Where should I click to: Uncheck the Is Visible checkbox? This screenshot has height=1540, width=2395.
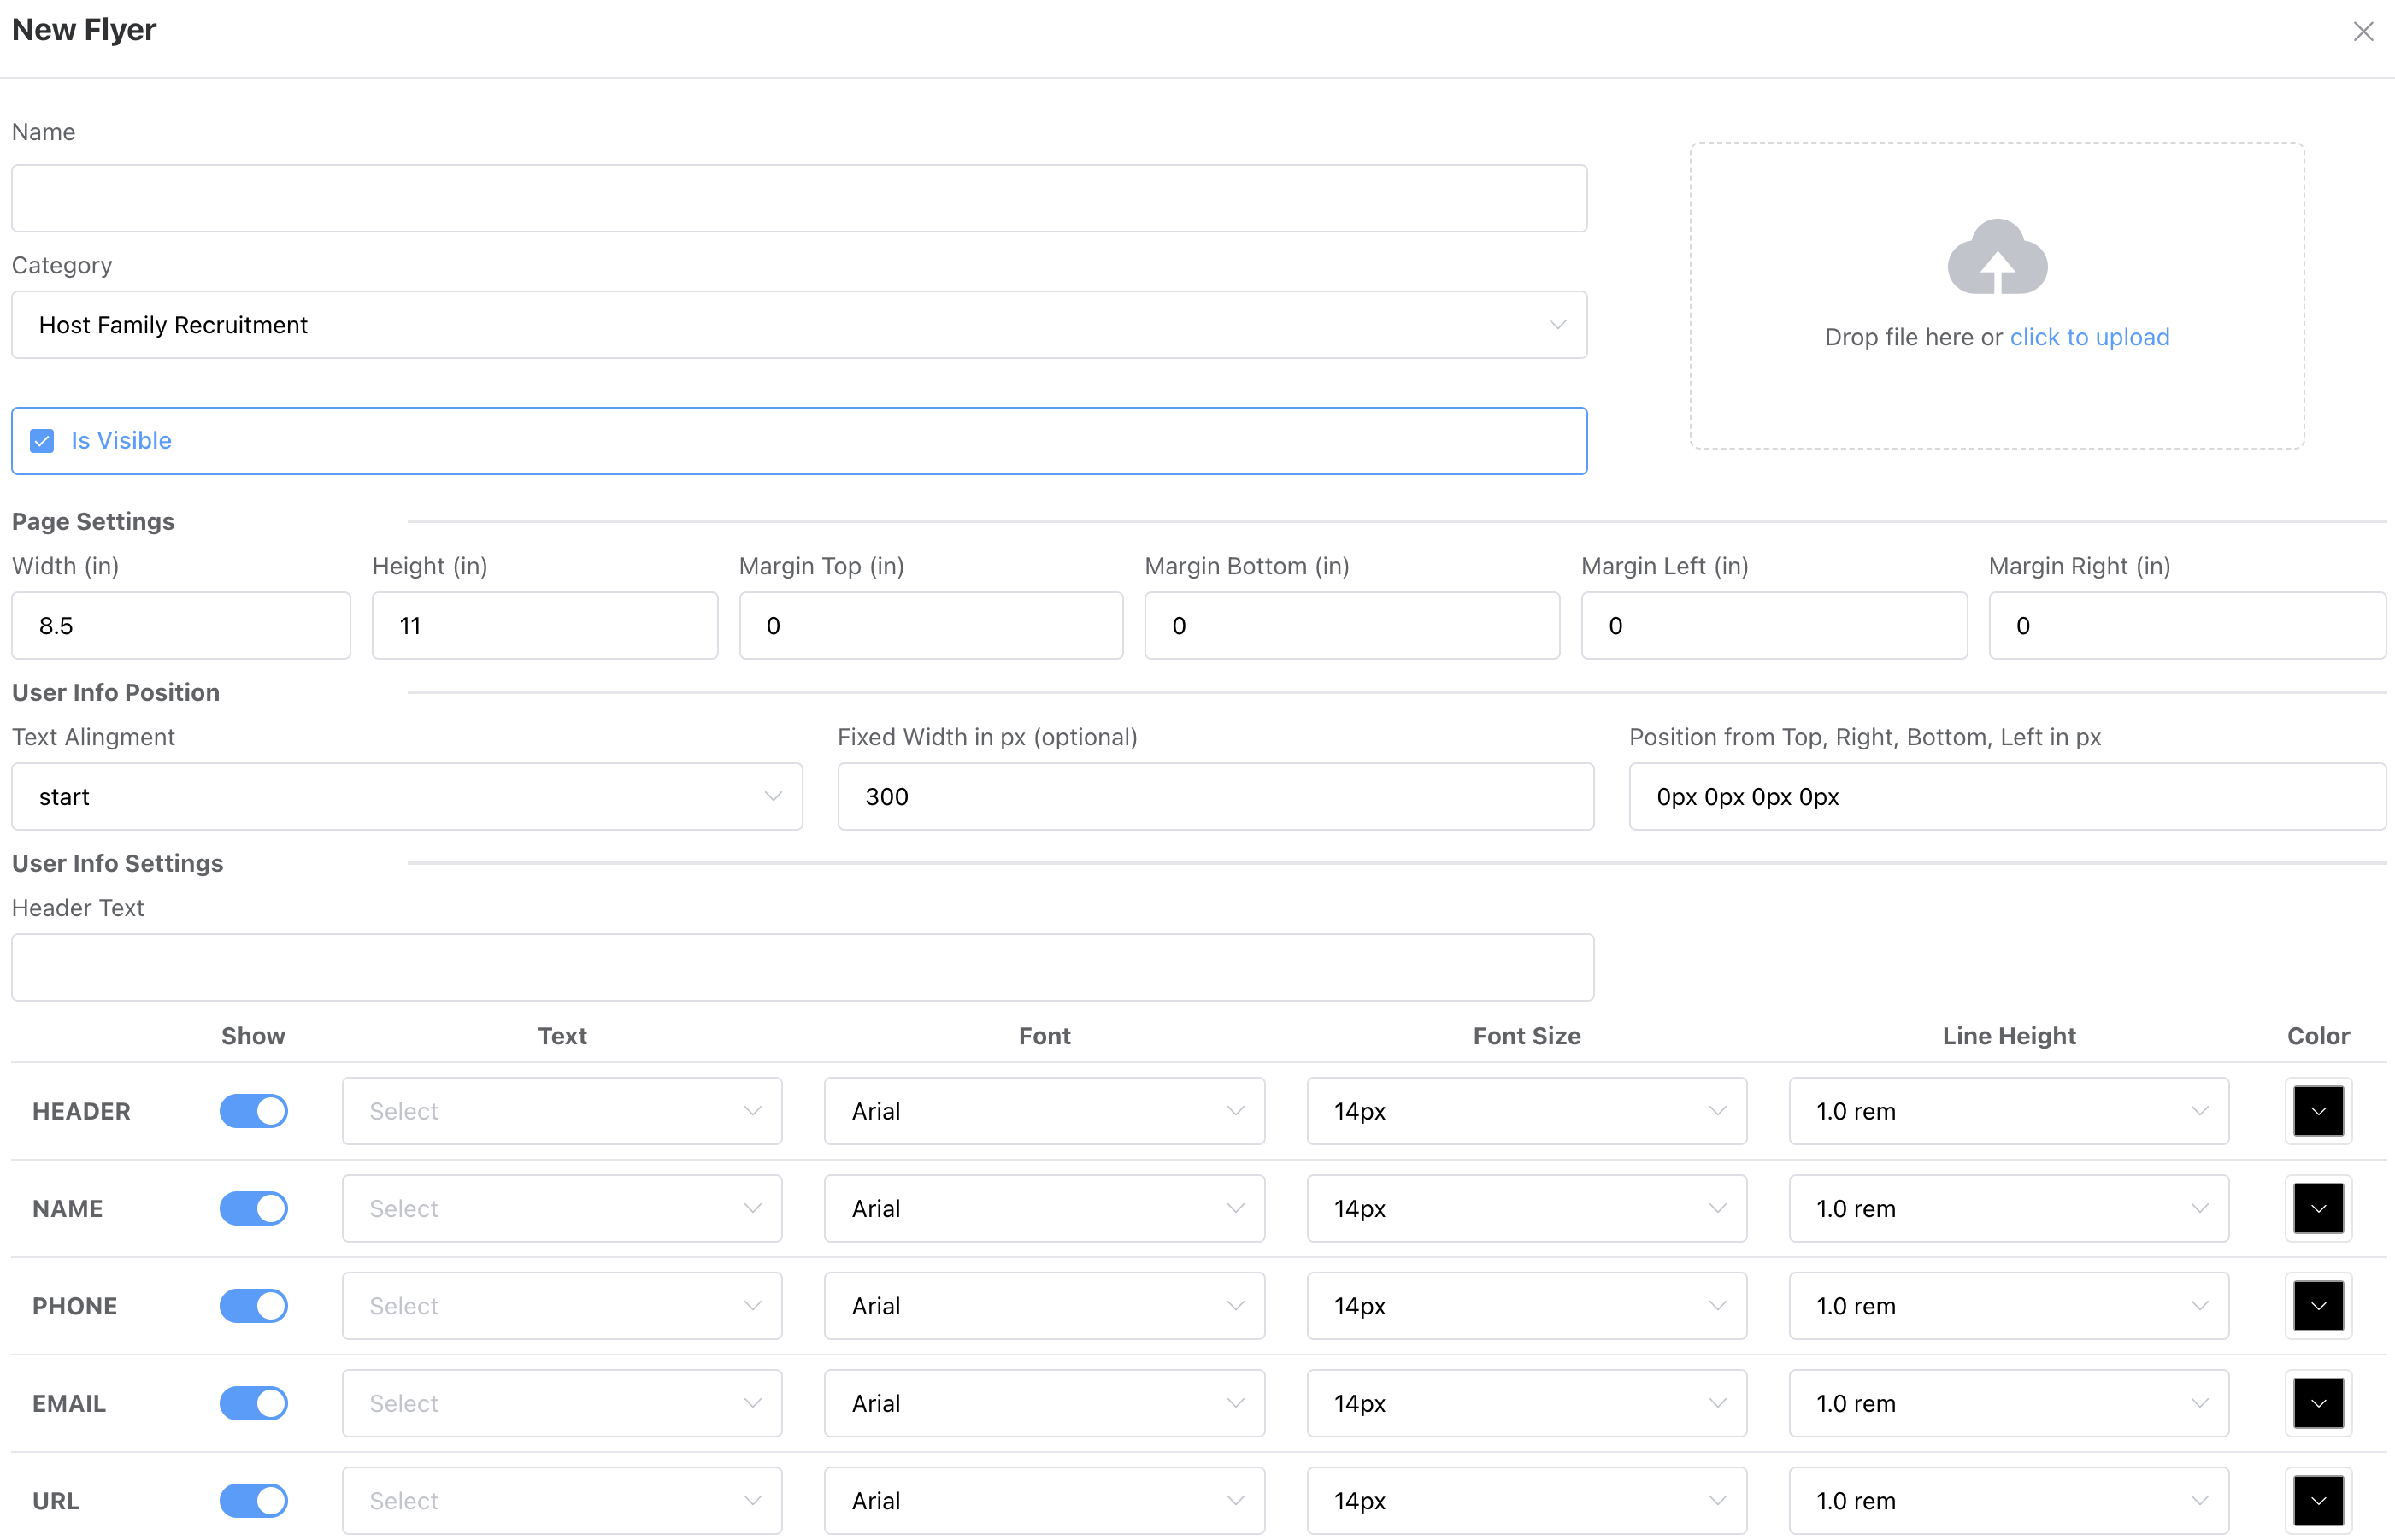point(42,441)
